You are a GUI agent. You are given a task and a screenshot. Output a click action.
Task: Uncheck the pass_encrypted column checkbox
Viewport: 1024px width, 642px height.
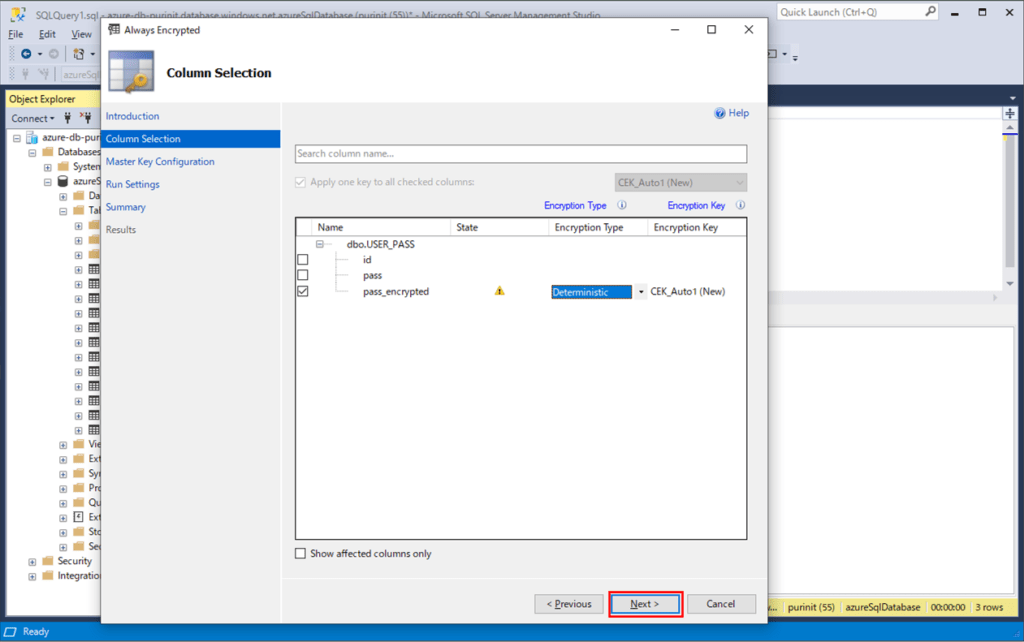[x=302, y=291]
